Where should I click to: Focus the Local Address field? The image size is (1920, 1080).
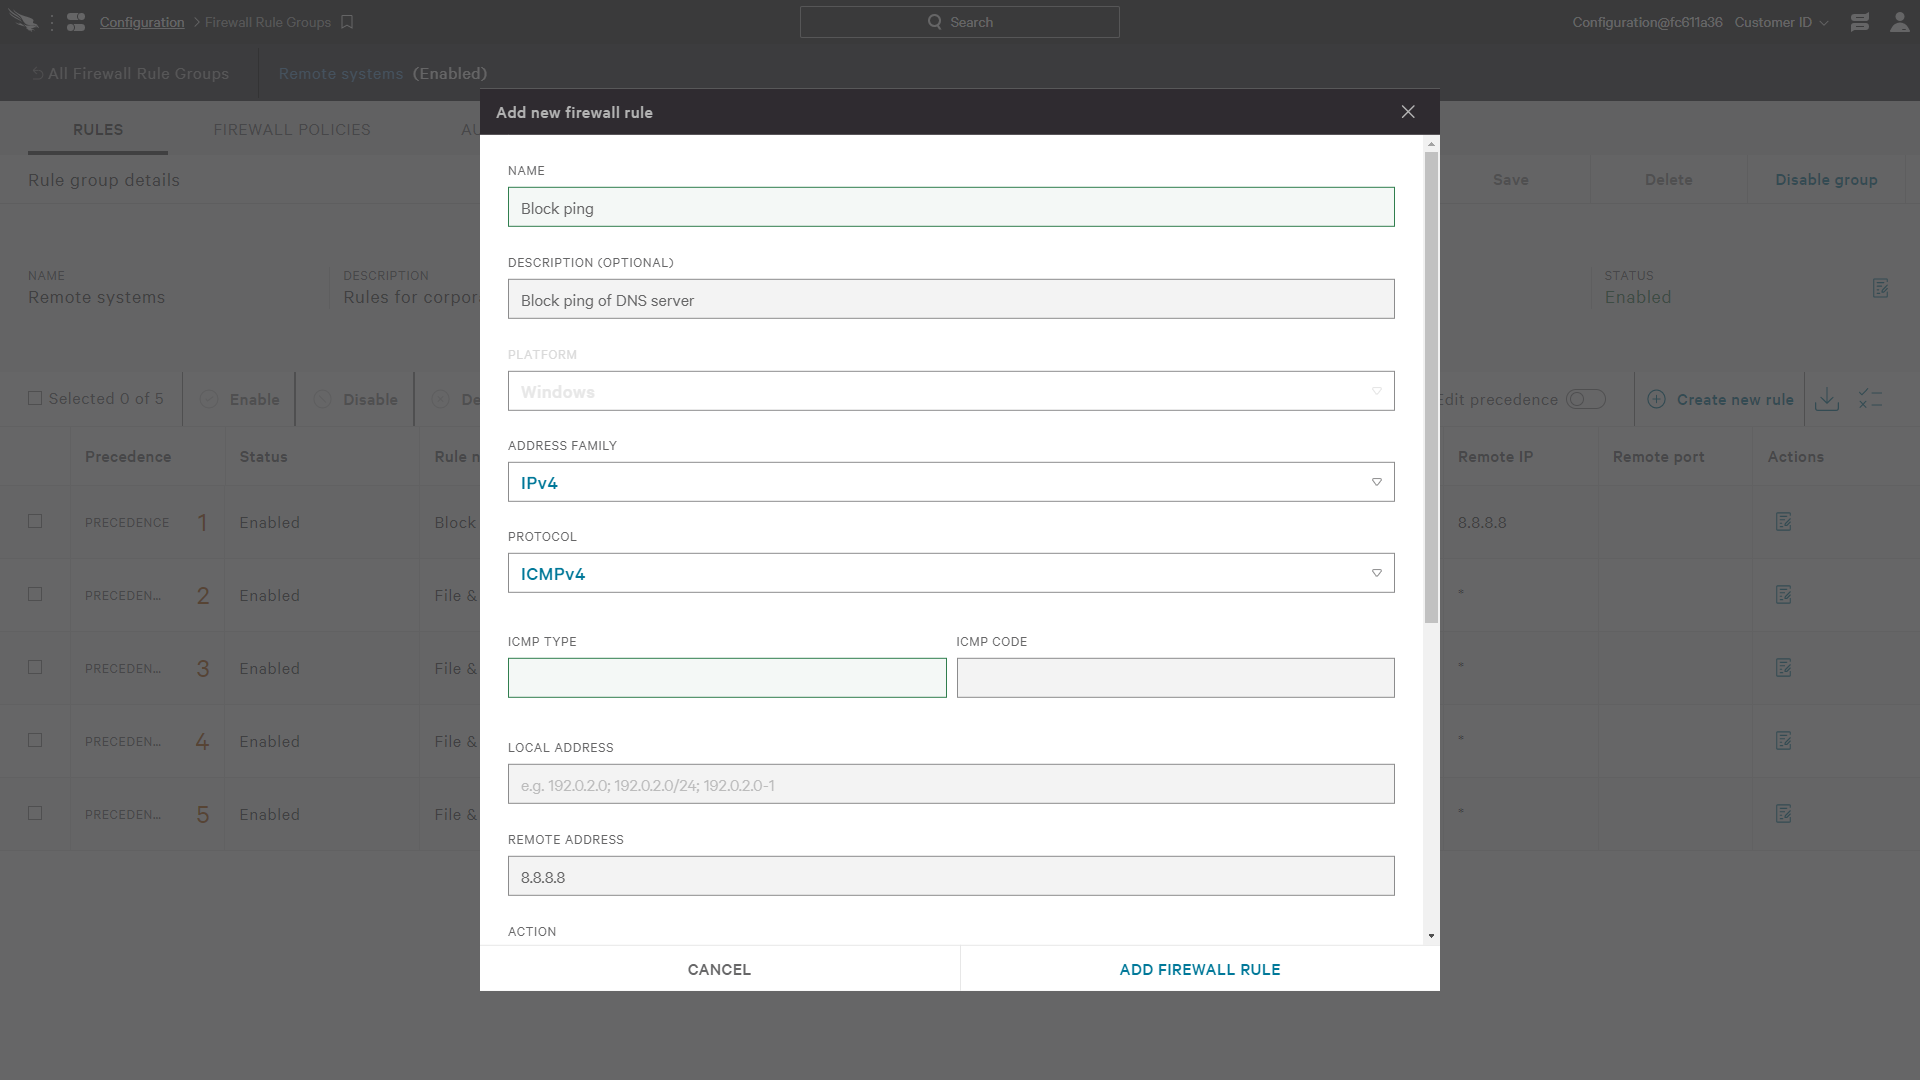951,784
